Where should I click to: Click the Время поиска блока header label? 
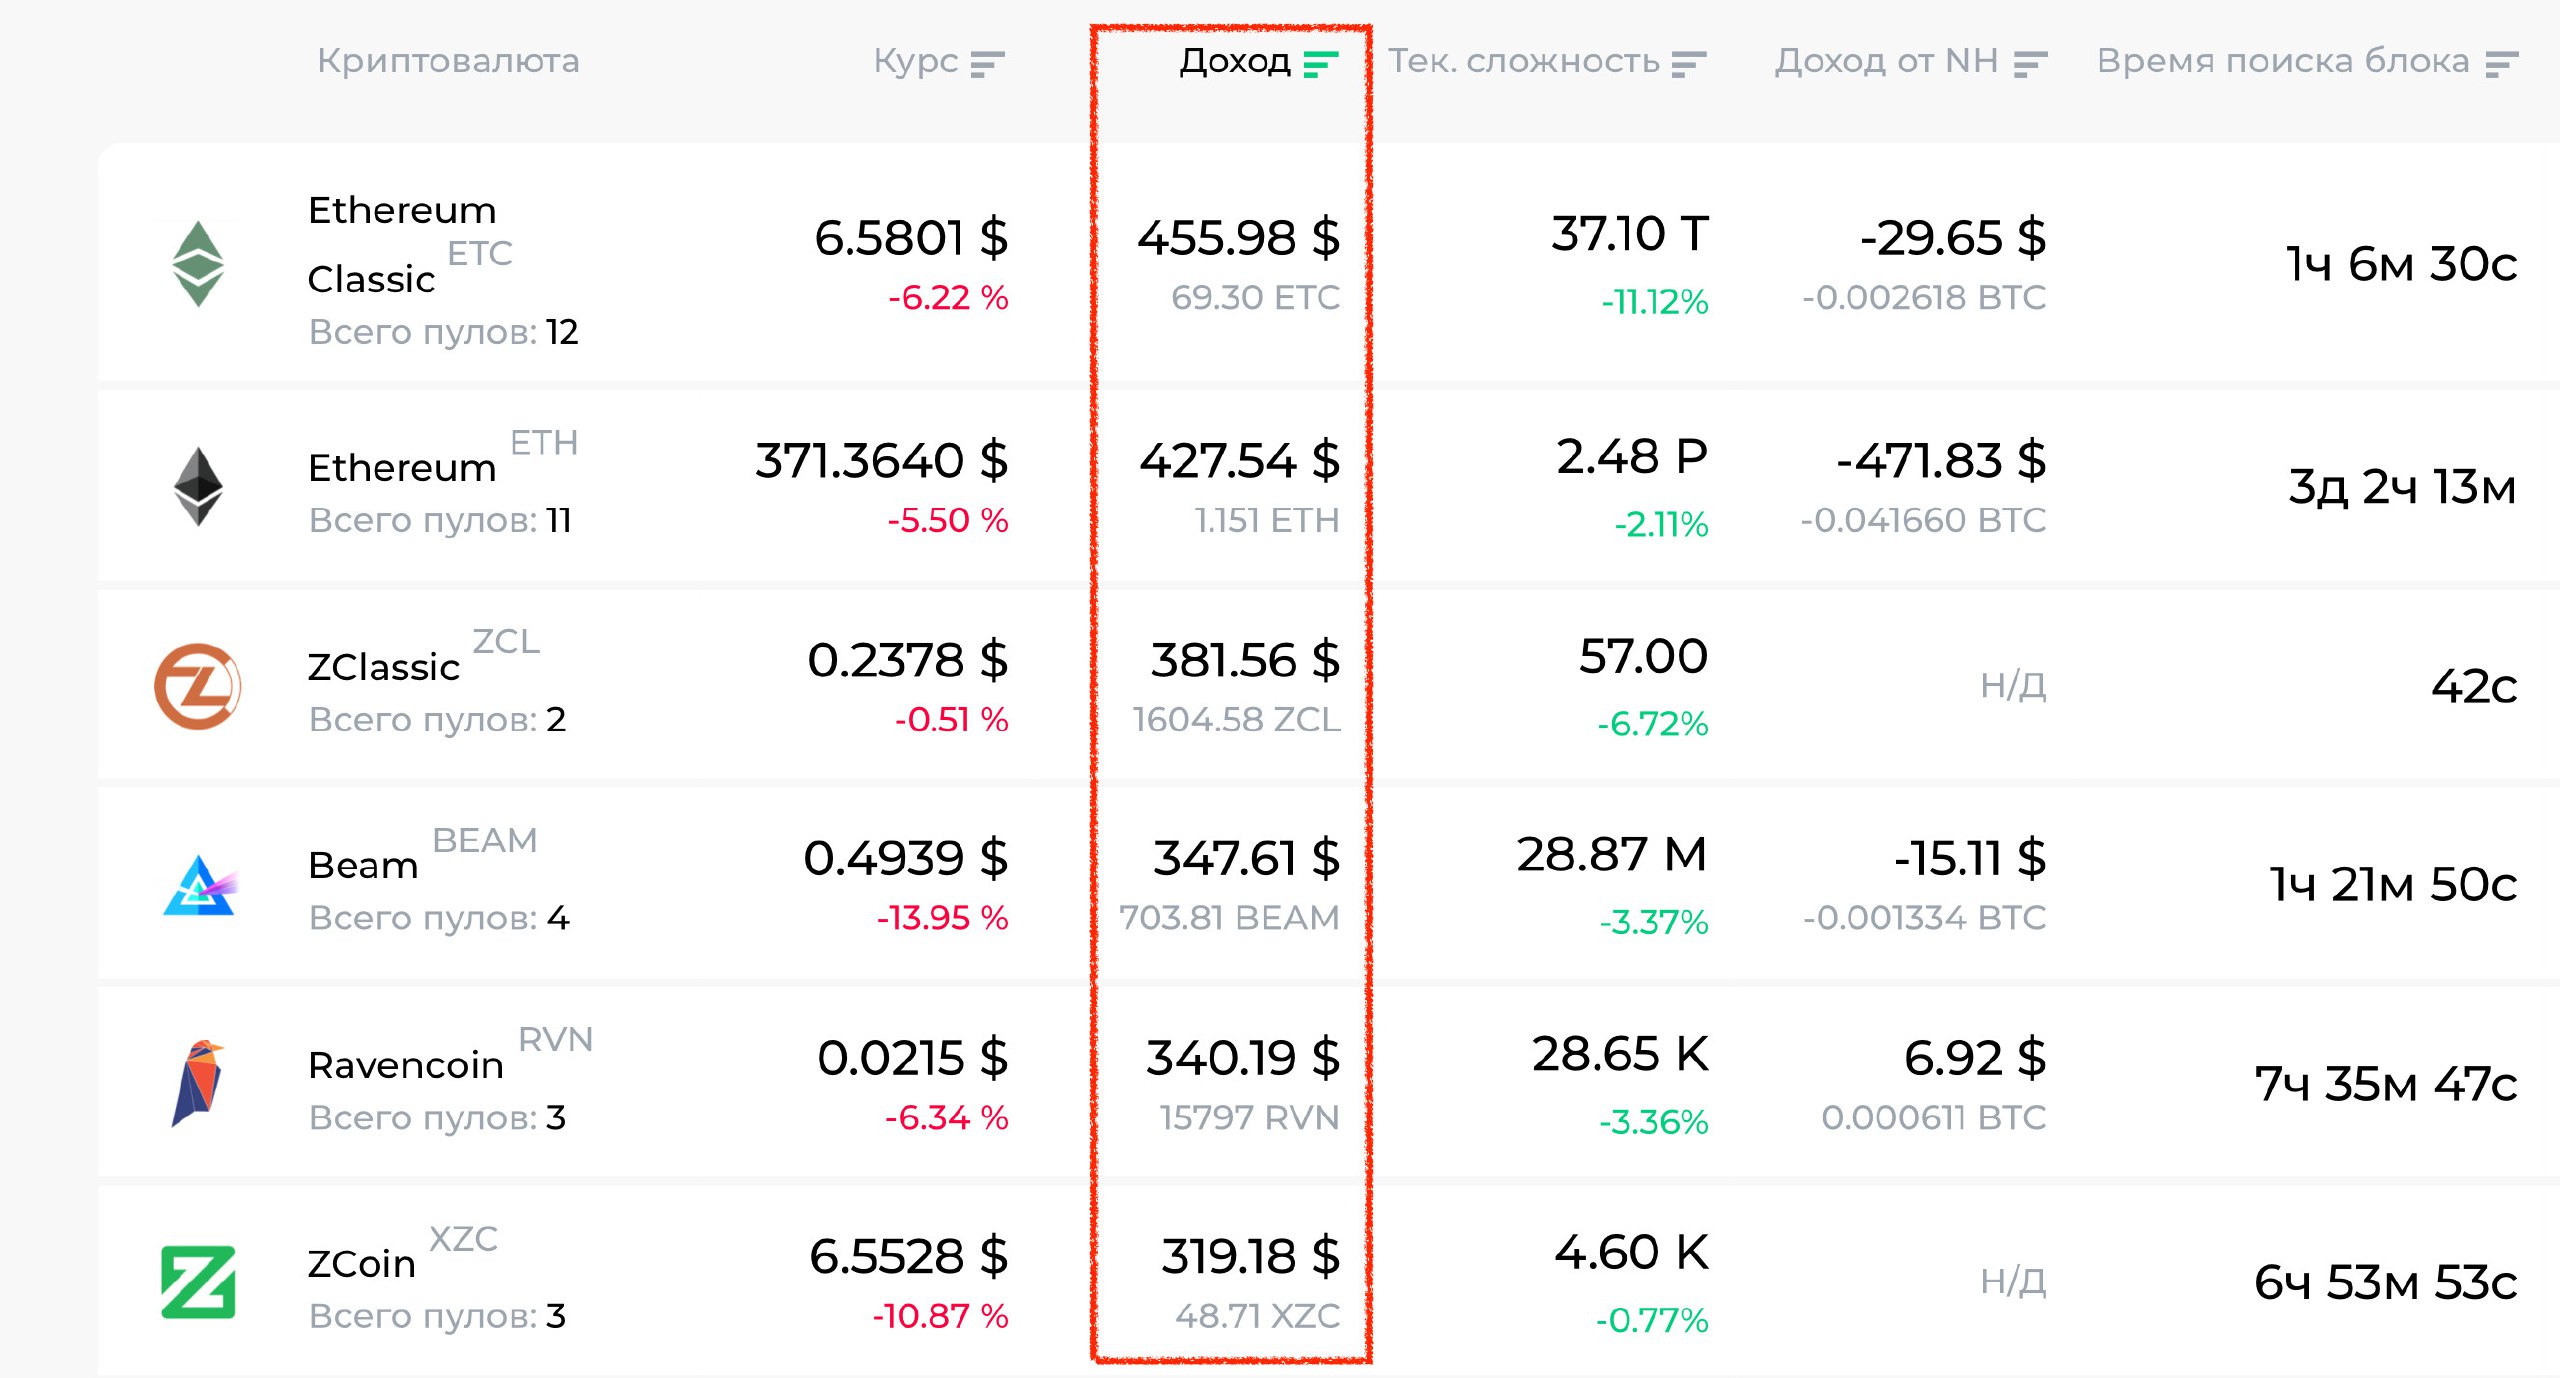[2283, 62]
